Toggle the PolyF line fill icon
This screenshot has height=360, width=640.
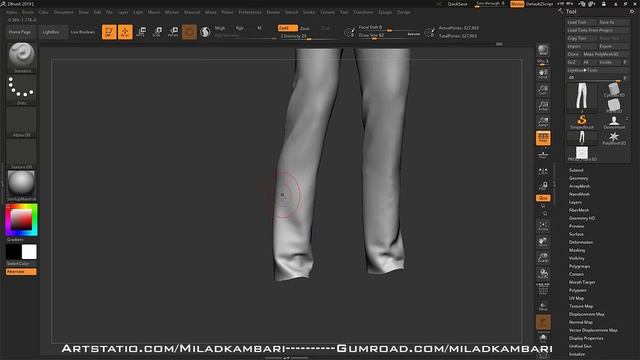[543, 289]
